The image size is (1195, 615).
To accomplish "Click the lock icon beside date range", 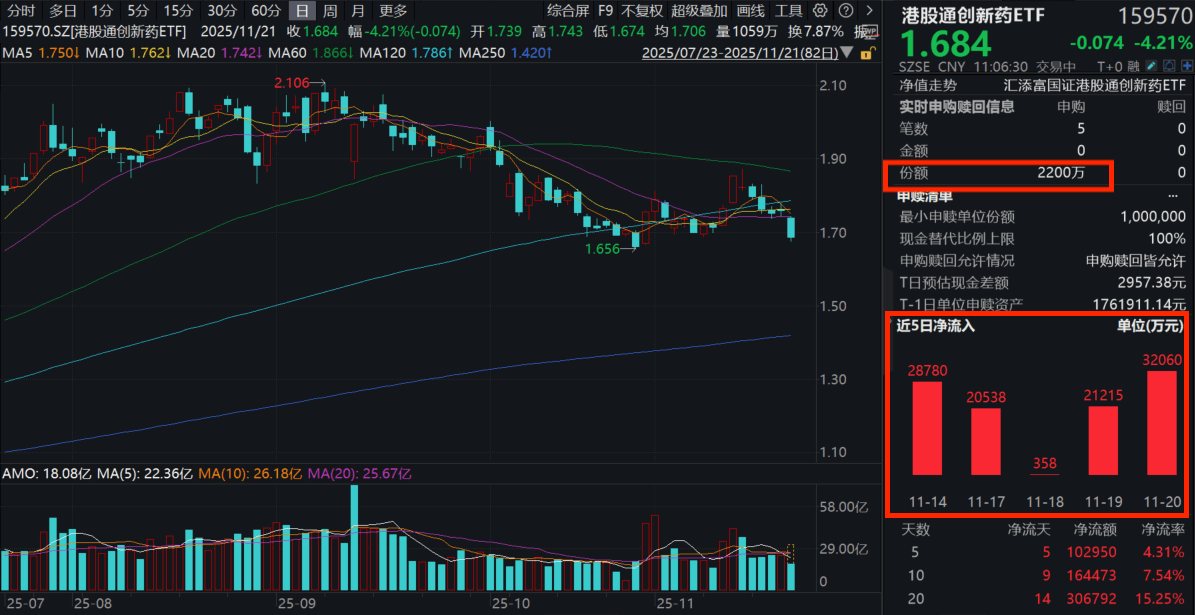I will pos(865,51).
